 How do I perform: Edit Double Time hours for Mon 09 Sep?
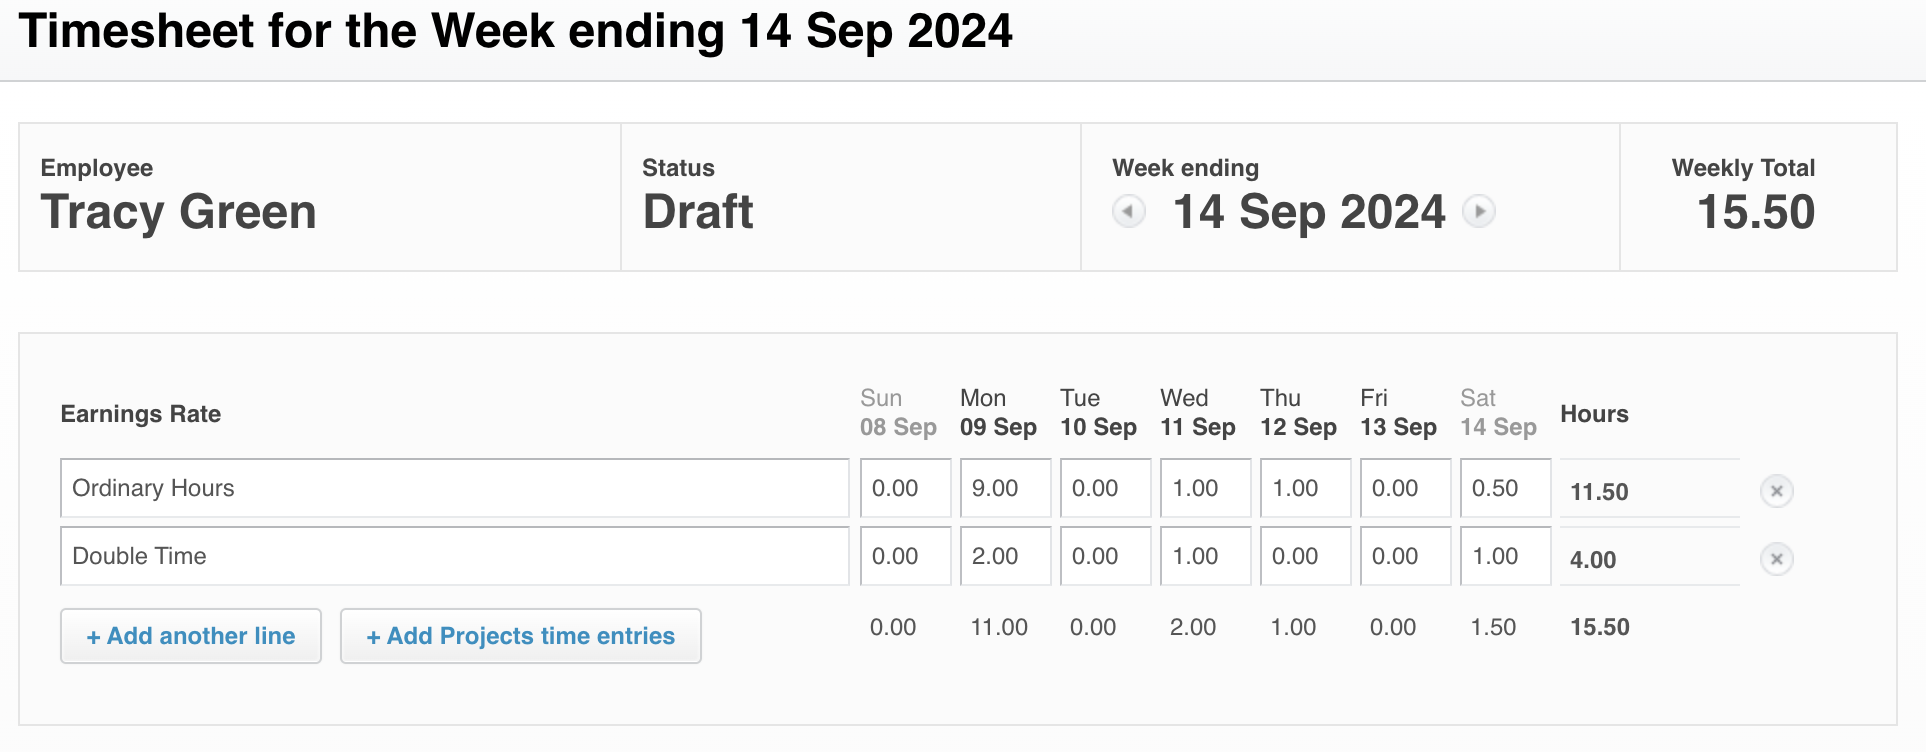click(1006, 556)
